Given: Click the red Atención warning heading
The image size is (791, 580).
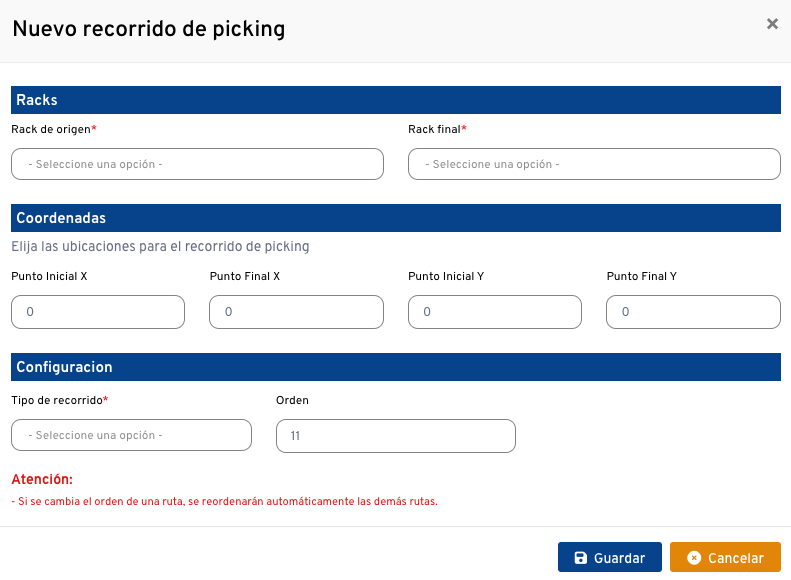Looking at the screenshot, I should coord(42,480).
